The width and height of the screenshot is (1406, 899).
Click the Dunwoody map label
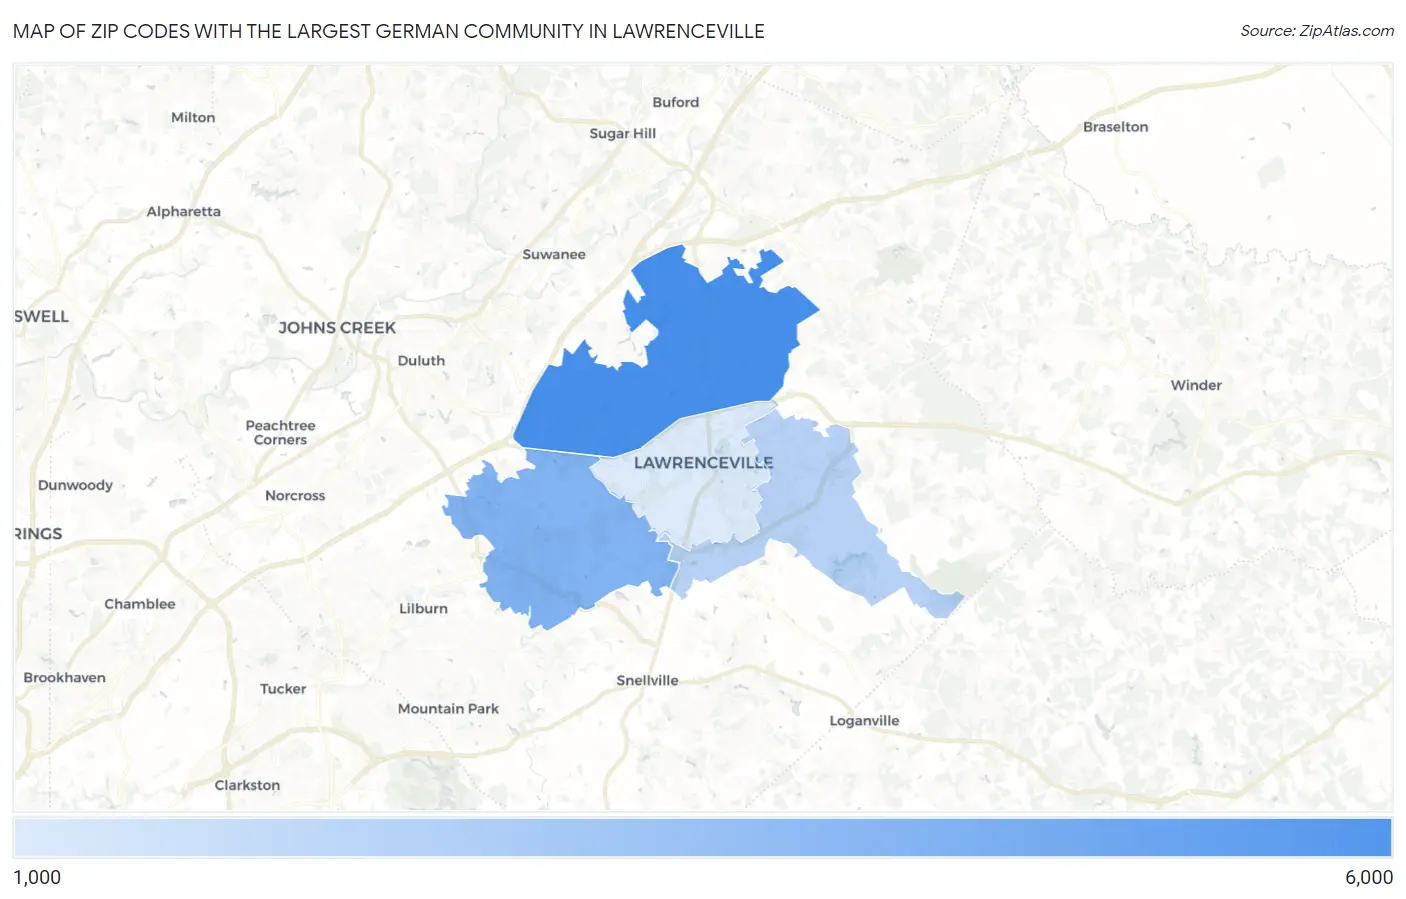[75, 485]
